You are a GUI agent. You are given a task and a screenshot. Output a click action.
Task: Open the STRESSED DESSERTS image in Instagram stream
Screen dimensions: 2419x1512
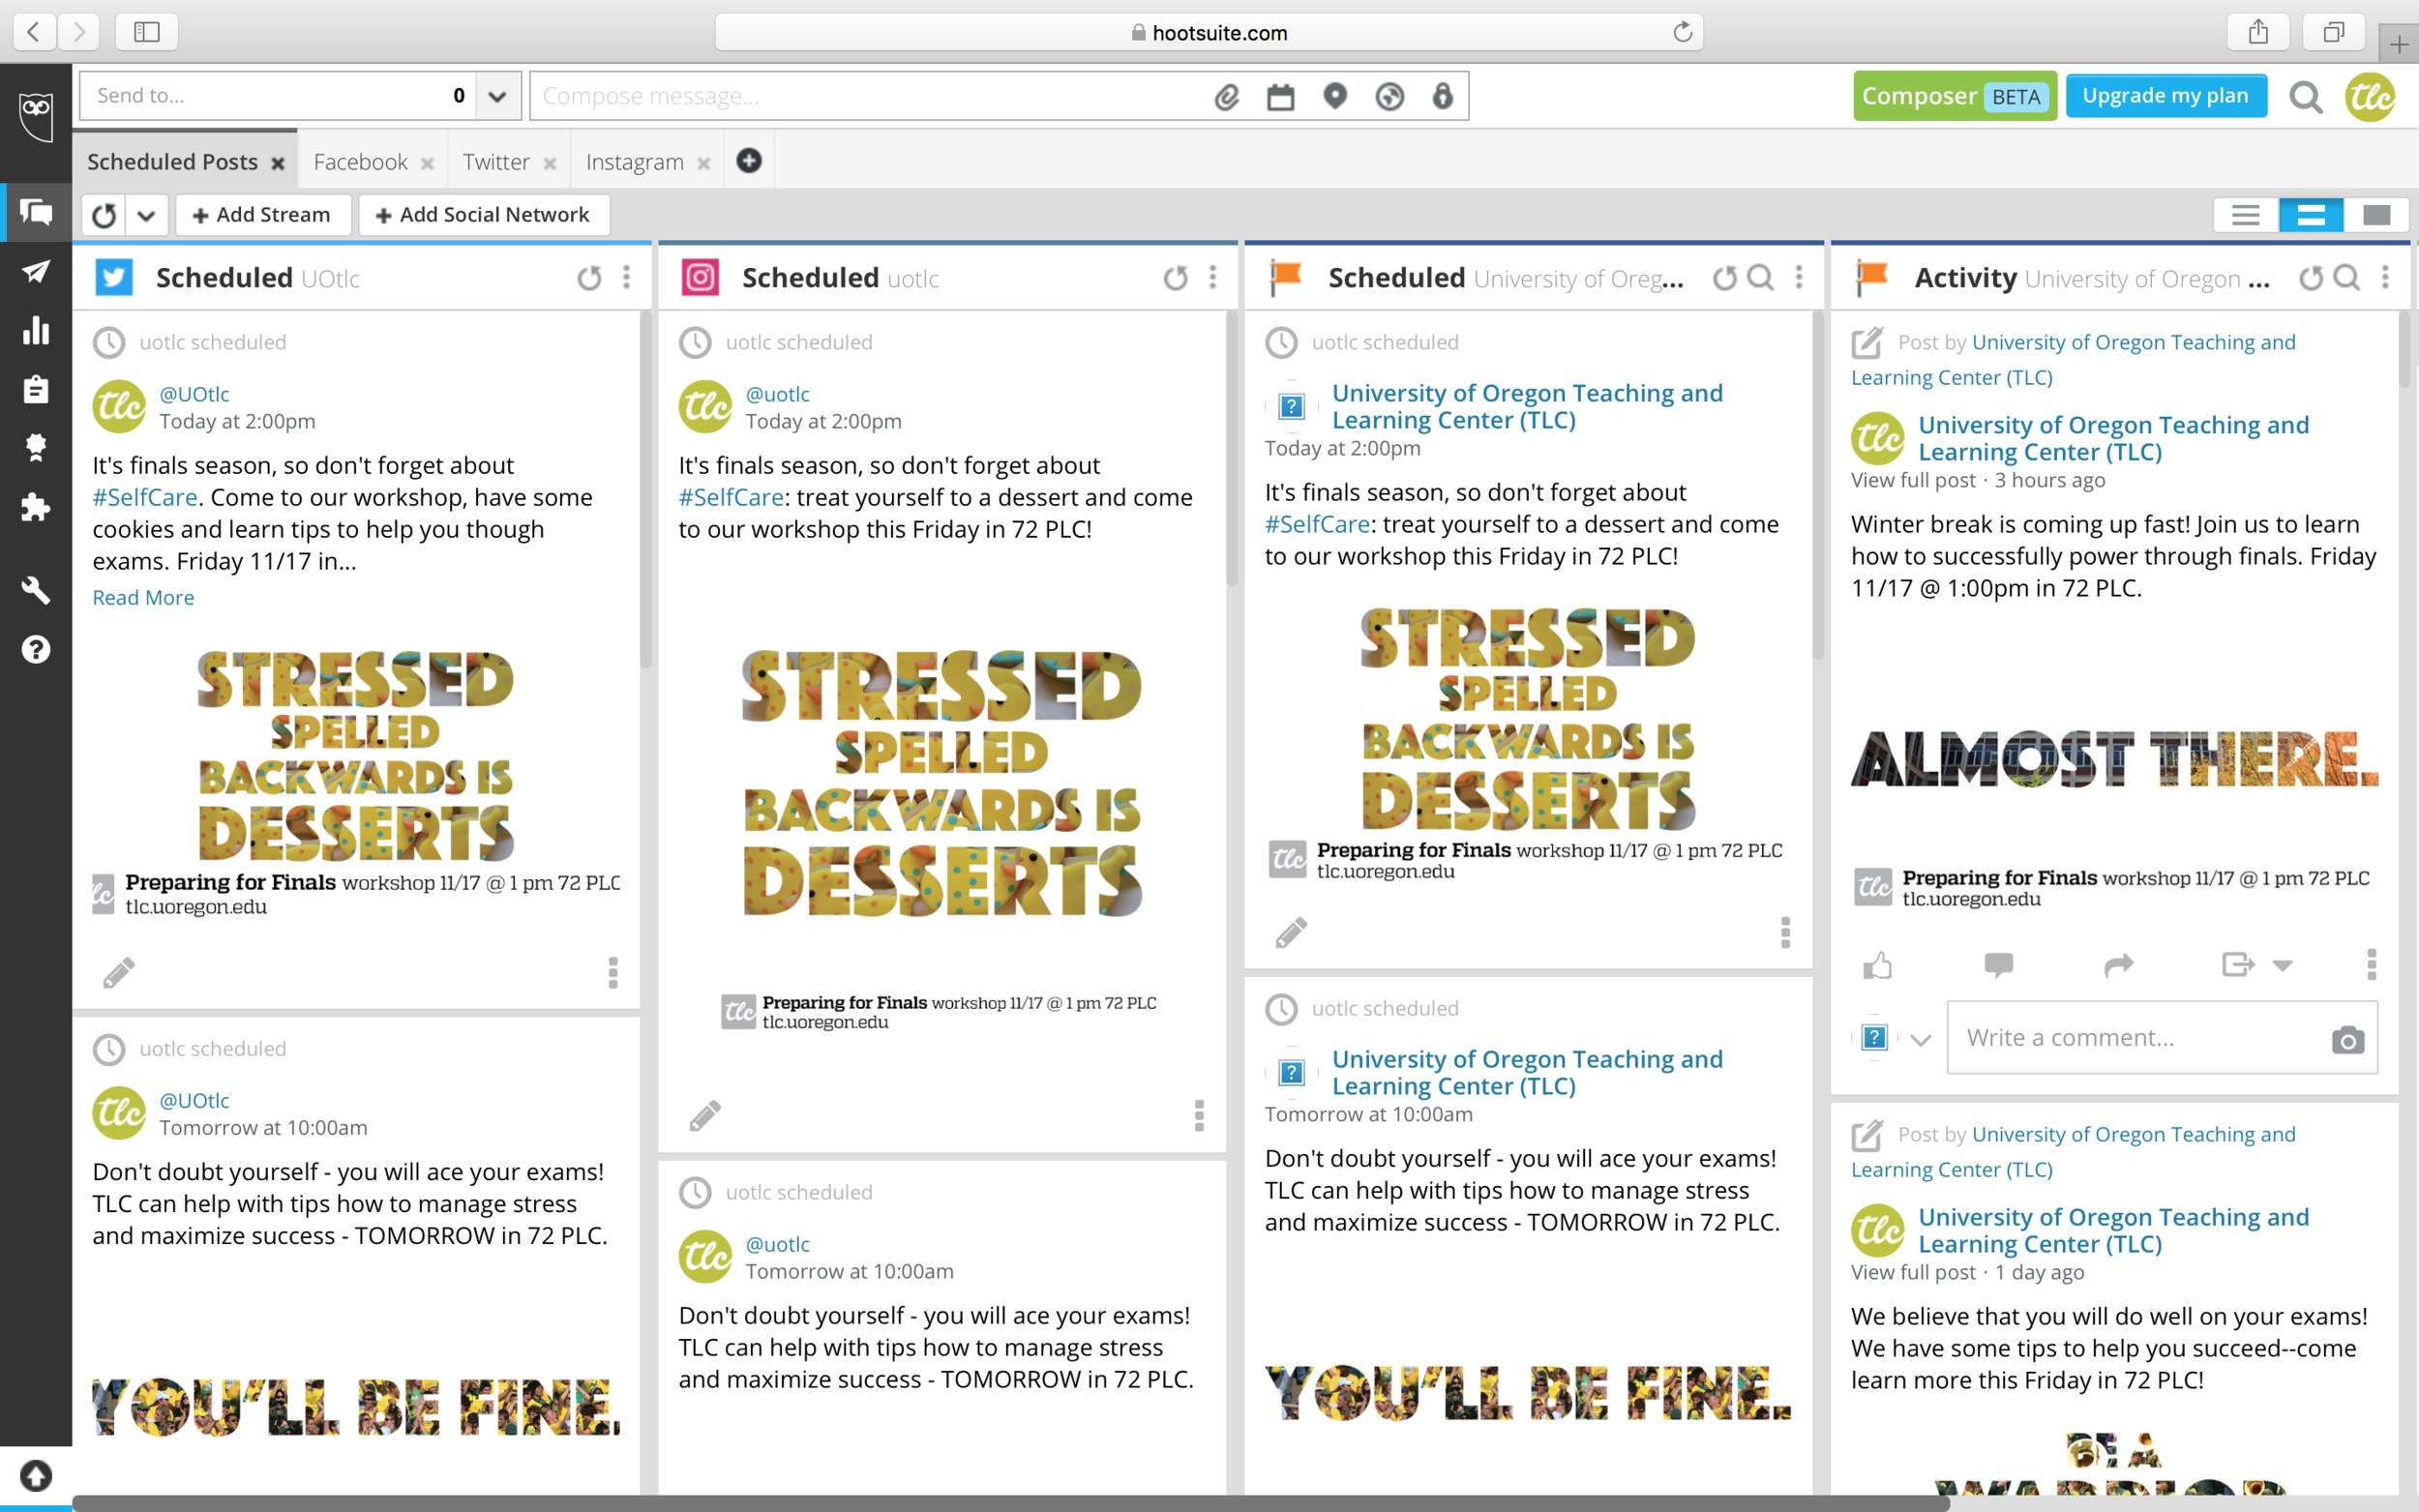tap(942, 782)
